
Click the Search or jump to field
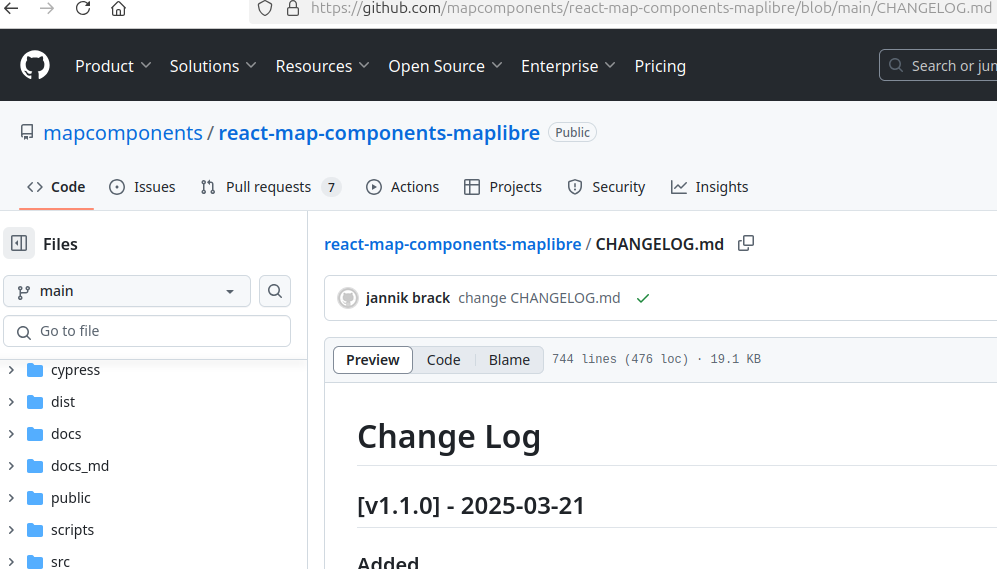pyautogui.click(x=938, y=65)
